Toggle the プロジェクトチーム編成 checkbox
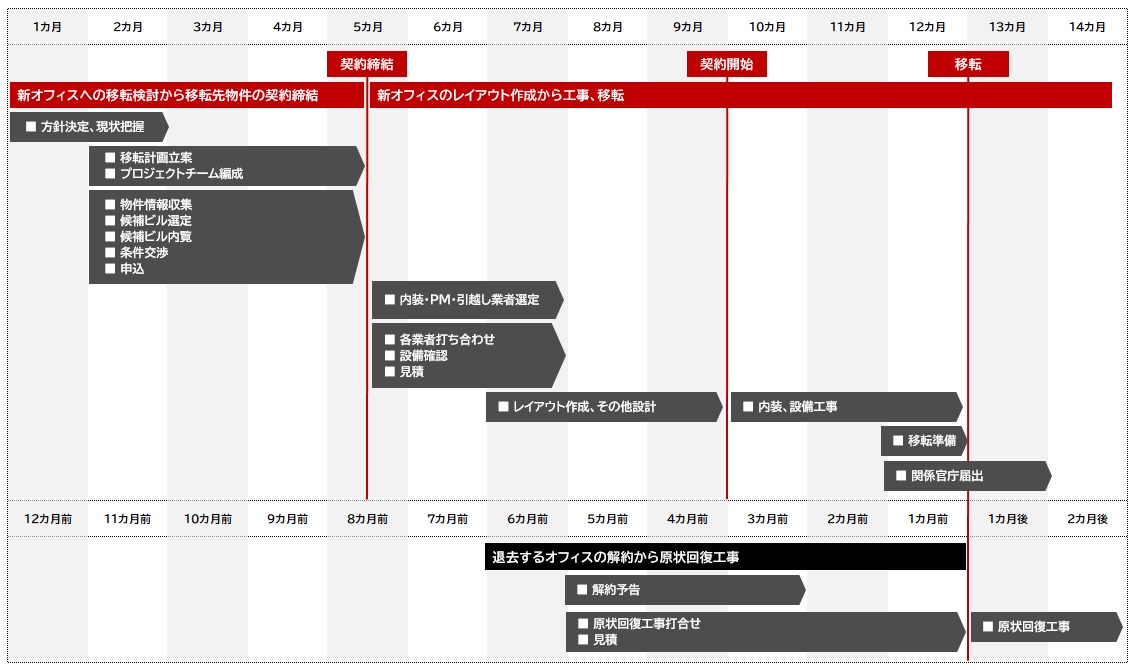 click(111, 174)
